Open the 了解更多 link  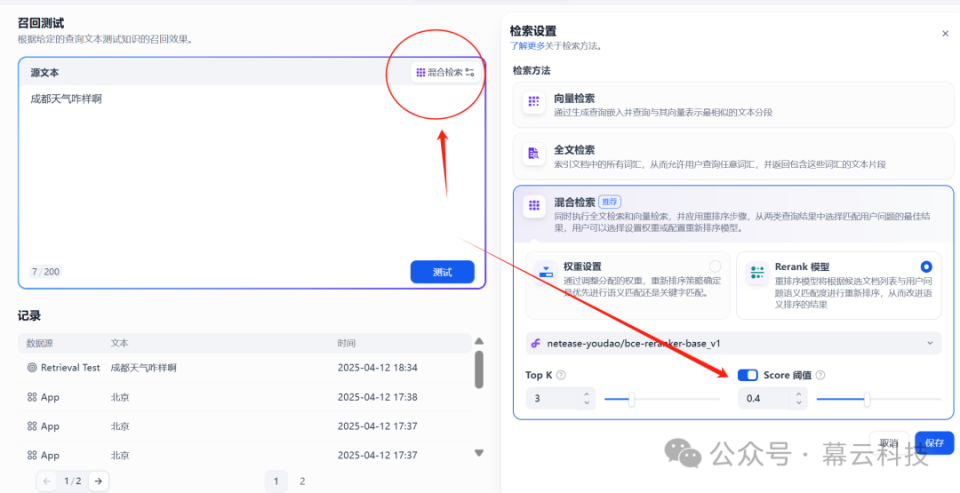527,46
